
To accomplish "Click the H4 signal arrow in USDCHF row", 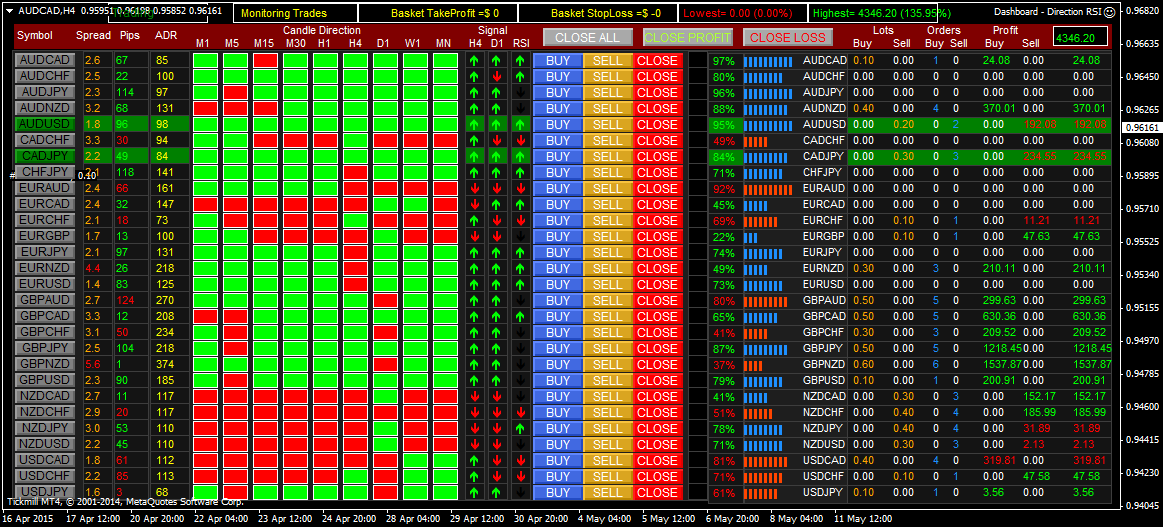I will pos(475,476).
